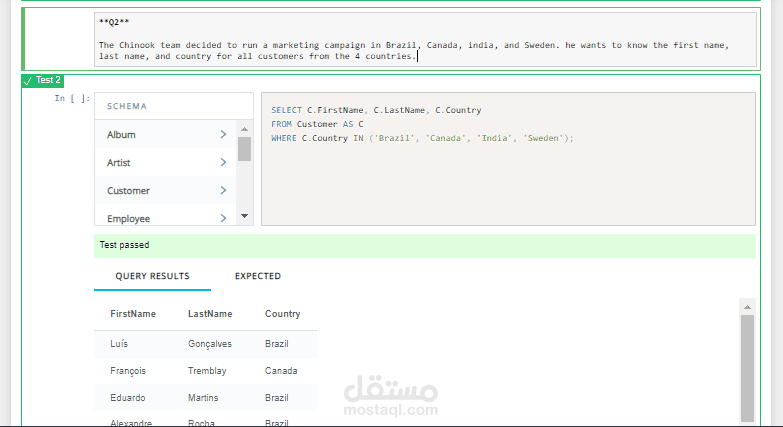
Task: Click the Q2 markdown description cell
Action: (x=425, y=39)
